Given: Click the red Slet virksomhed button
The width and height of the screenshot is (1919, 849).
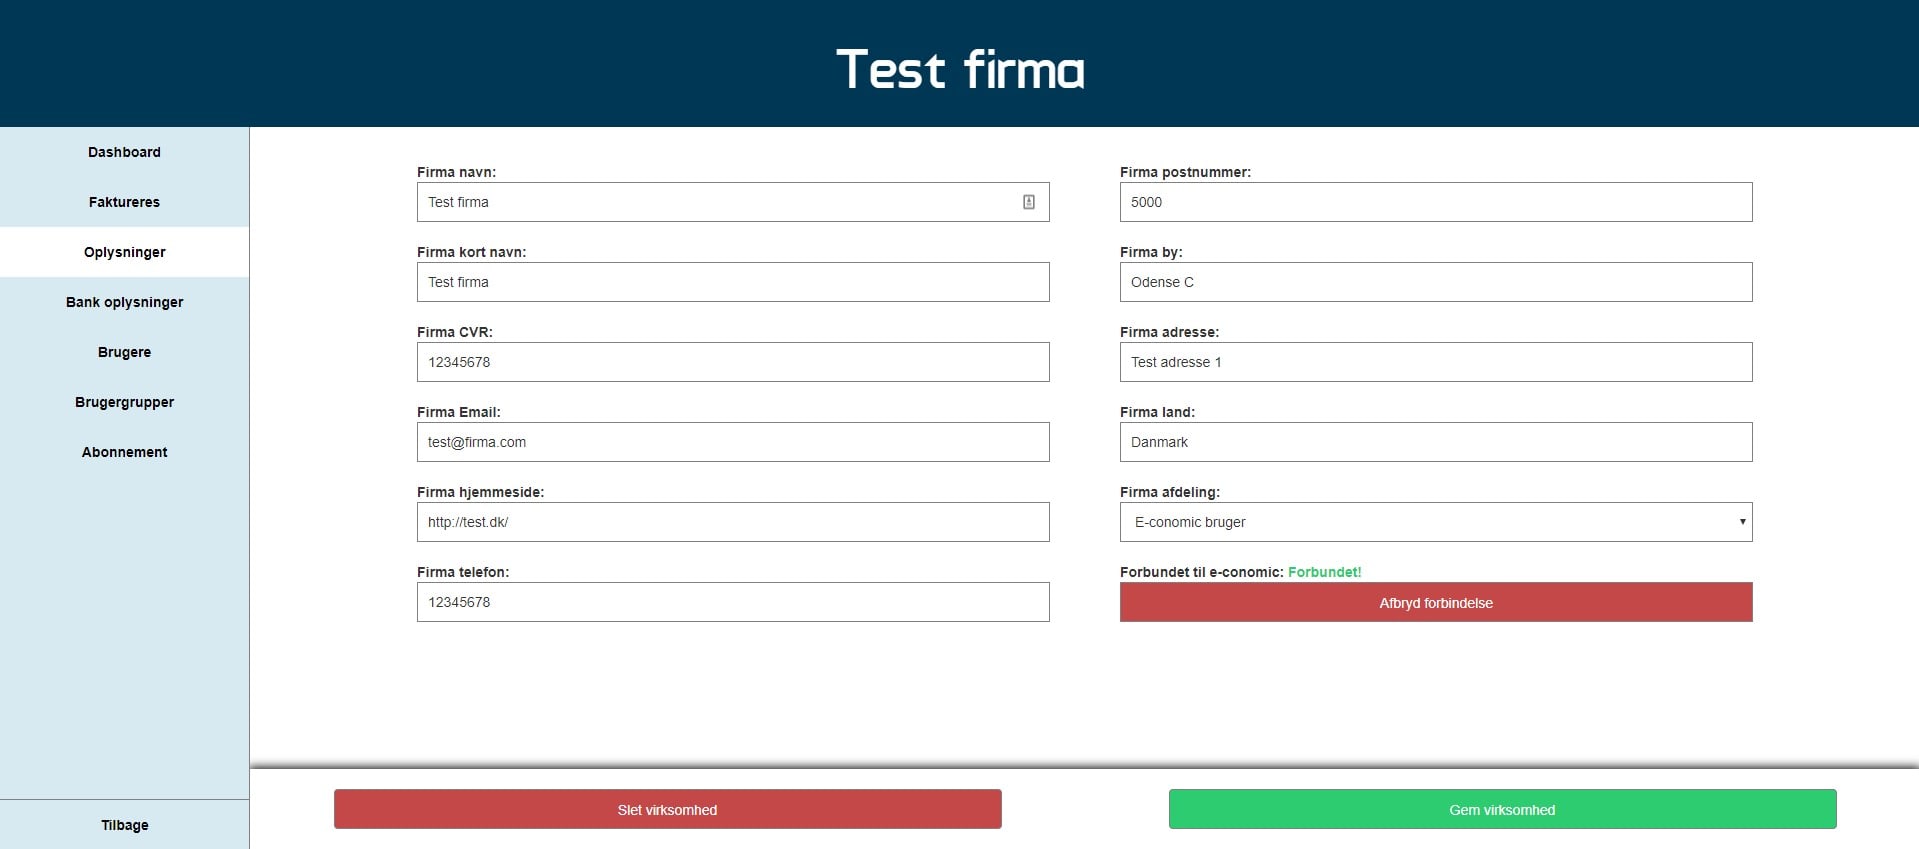Looking at the screenshot, I should [x=667, y=809].
